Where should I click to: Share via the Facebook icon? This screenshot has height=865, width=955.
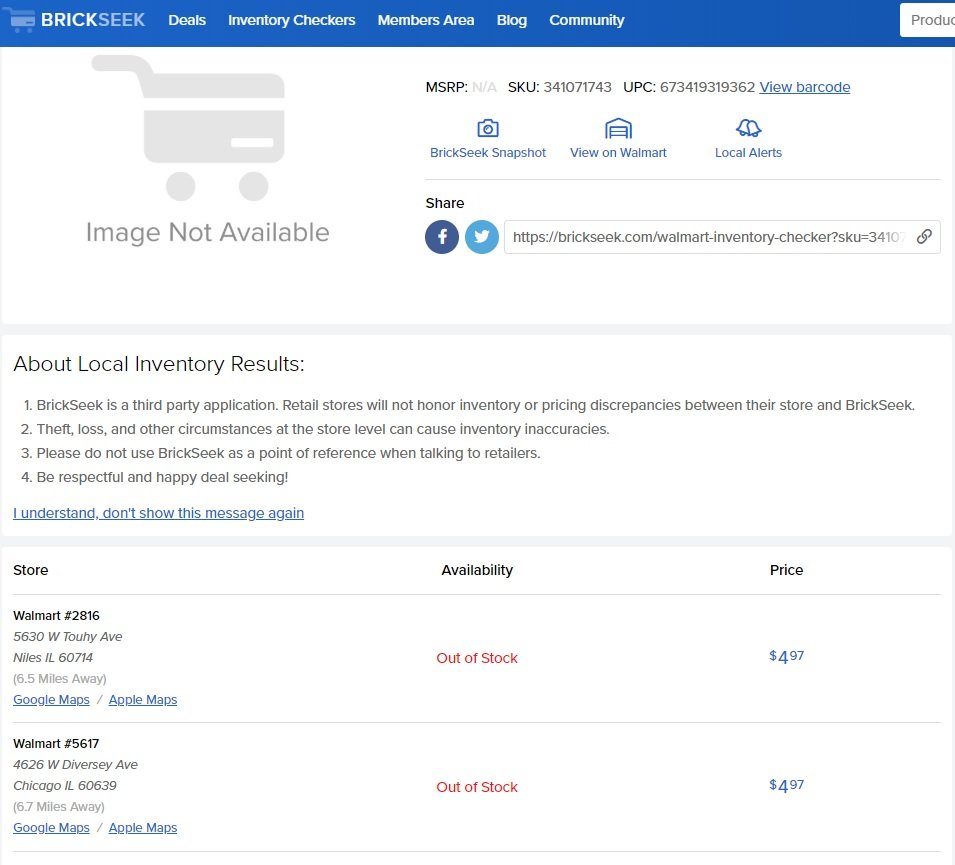click(x=442, y=237)
